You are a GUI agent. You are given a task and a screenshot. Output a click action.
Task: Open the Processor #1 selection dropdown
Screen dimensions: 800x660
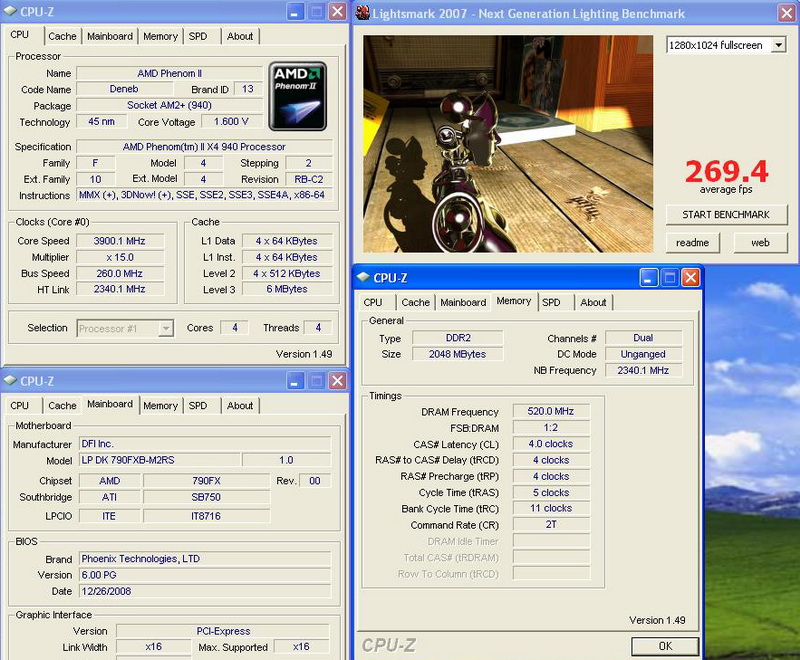click(166, 328)
